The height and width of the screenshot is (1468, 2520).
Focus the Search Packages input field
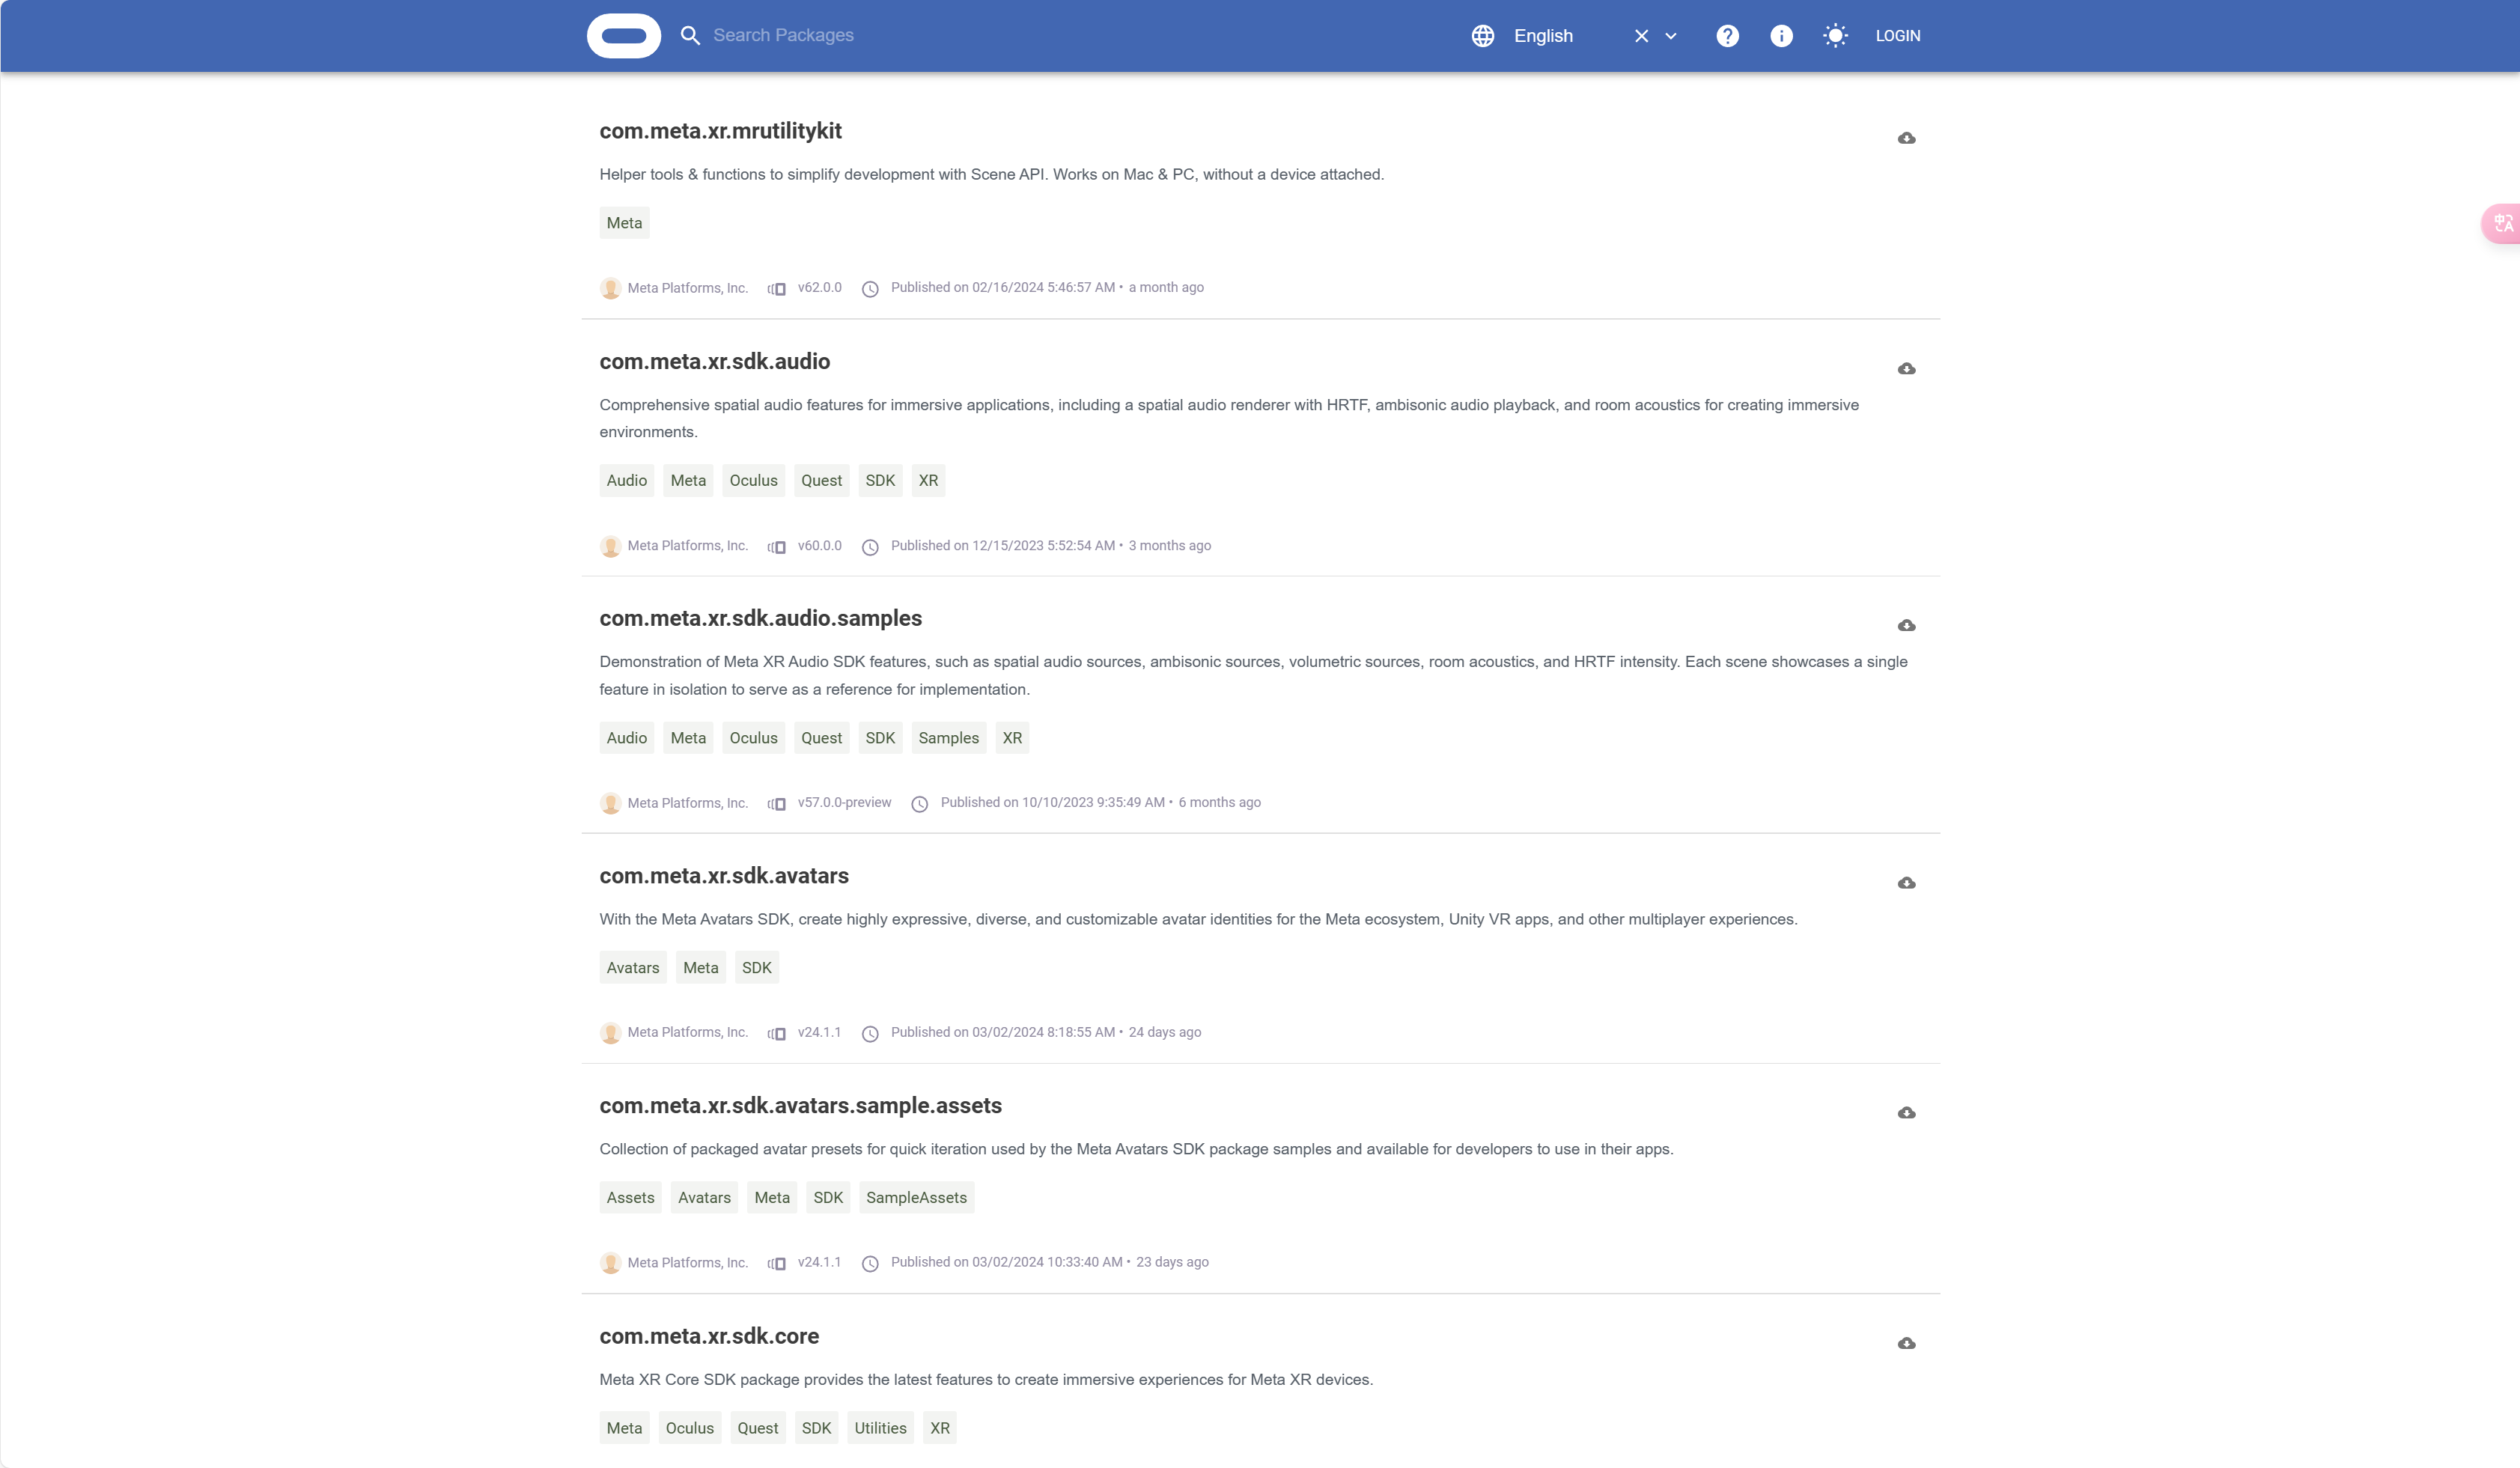pyautogui.click(x=900, y=36)
